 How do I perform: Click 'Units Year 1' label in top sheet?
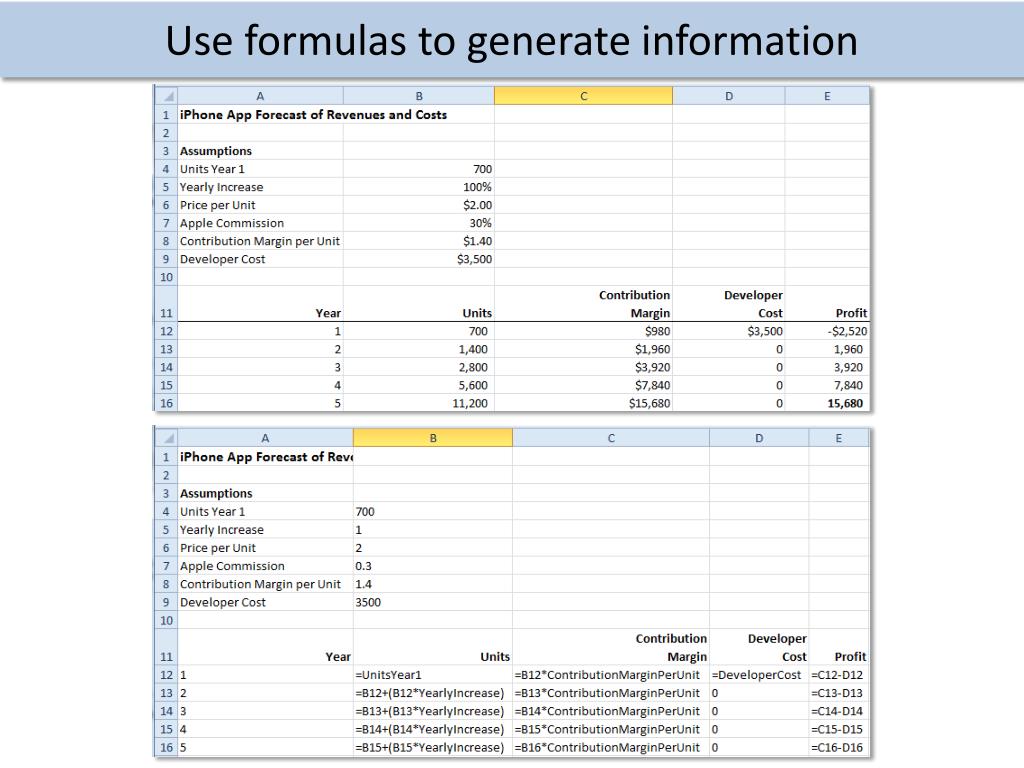pyautogui.click(x=212, y=169)
